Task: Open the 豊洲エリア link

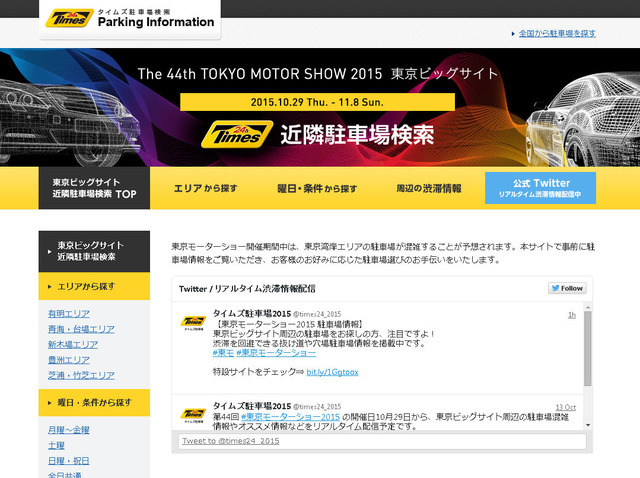Action: (69, 360)
